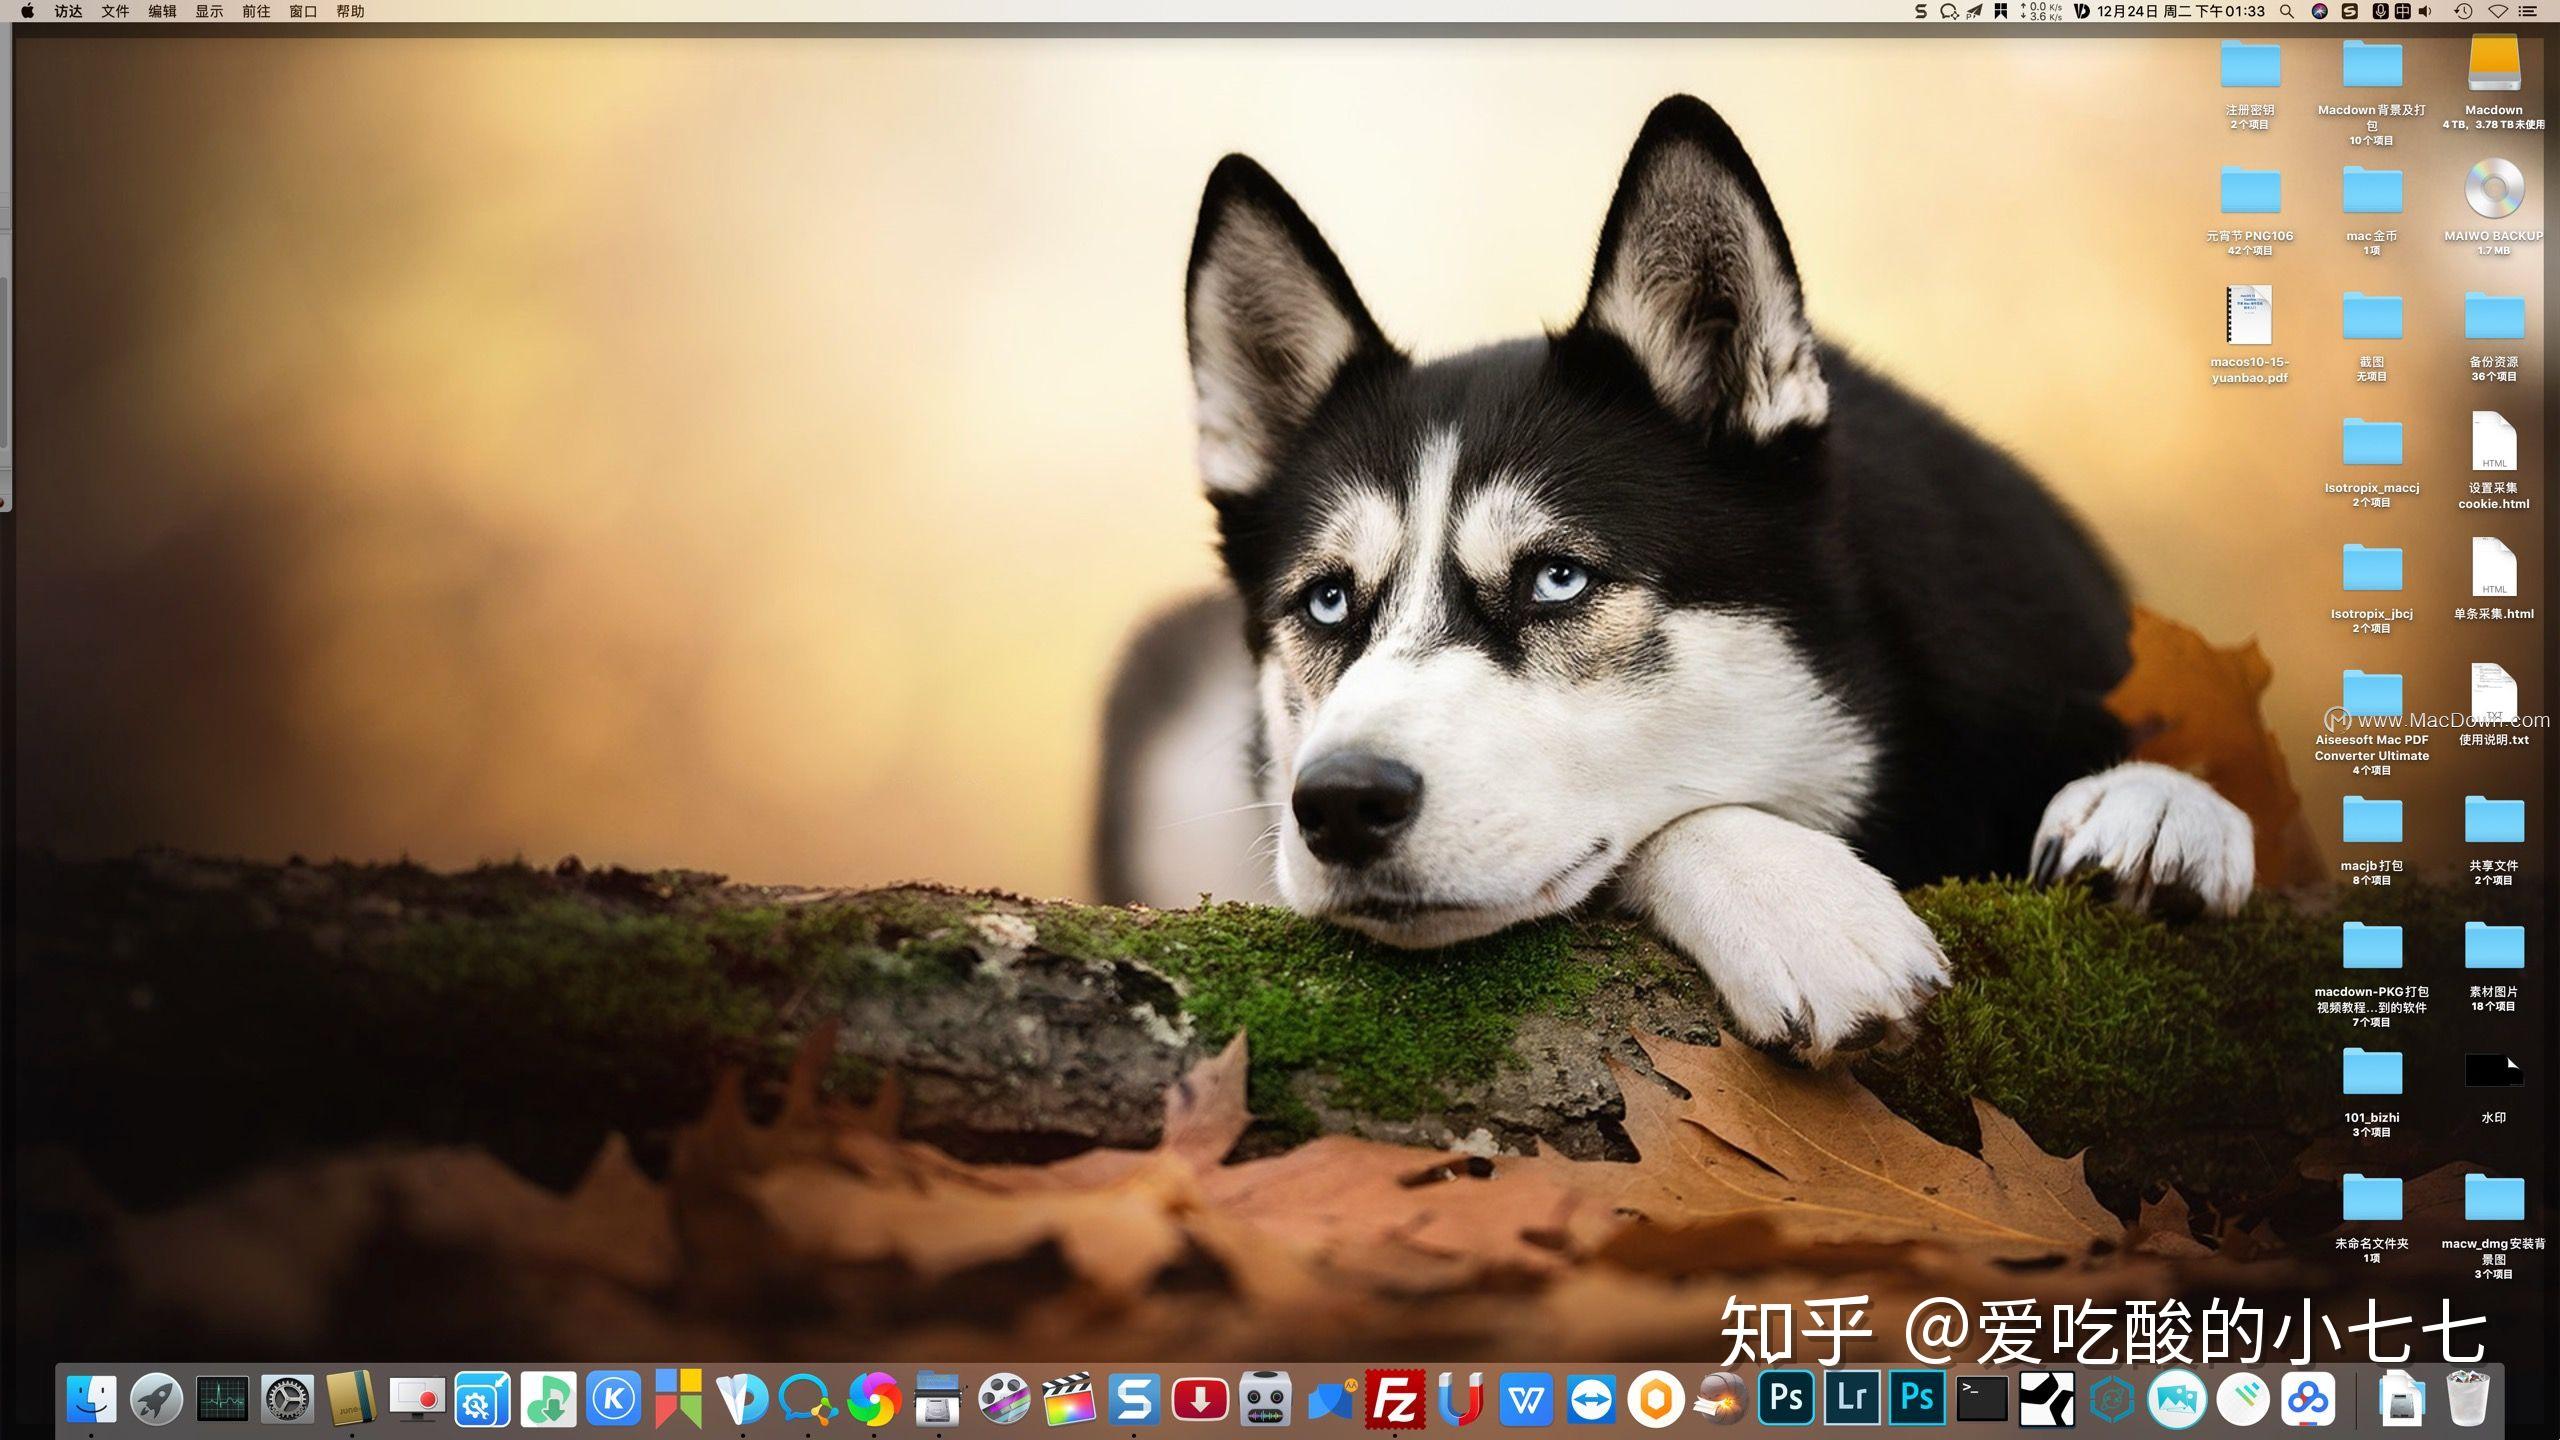
Task: Open Final Cut Pro in Dock
Action: pos(1069,1399)
